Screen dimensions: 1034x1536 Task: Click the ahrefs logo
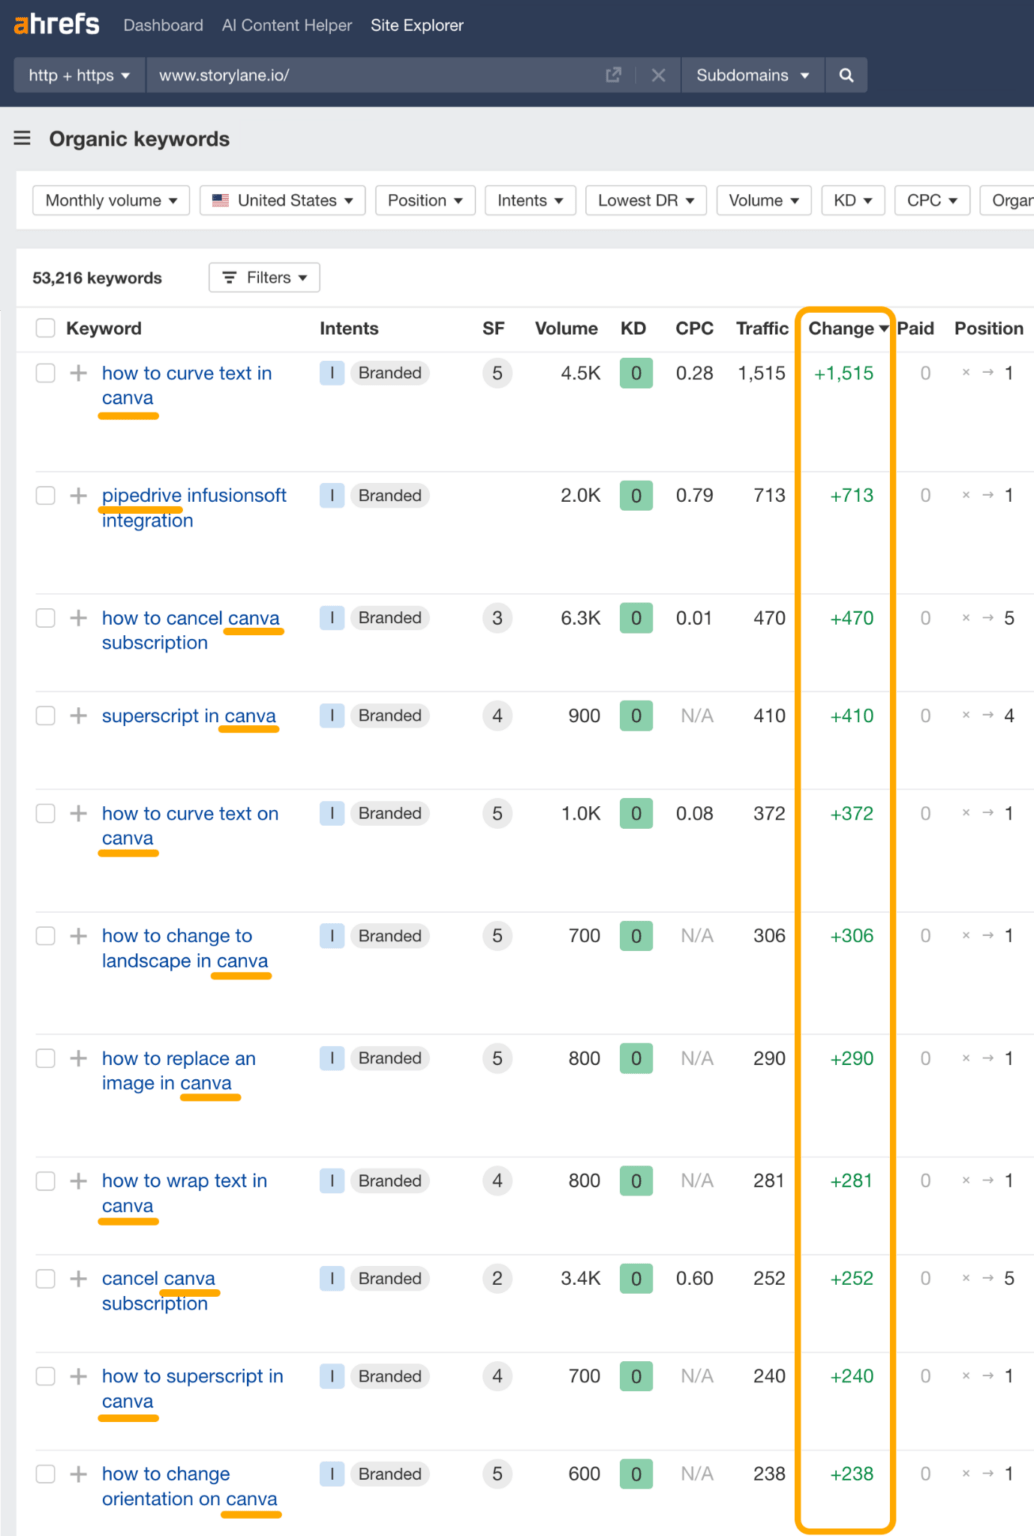point(55,25)
